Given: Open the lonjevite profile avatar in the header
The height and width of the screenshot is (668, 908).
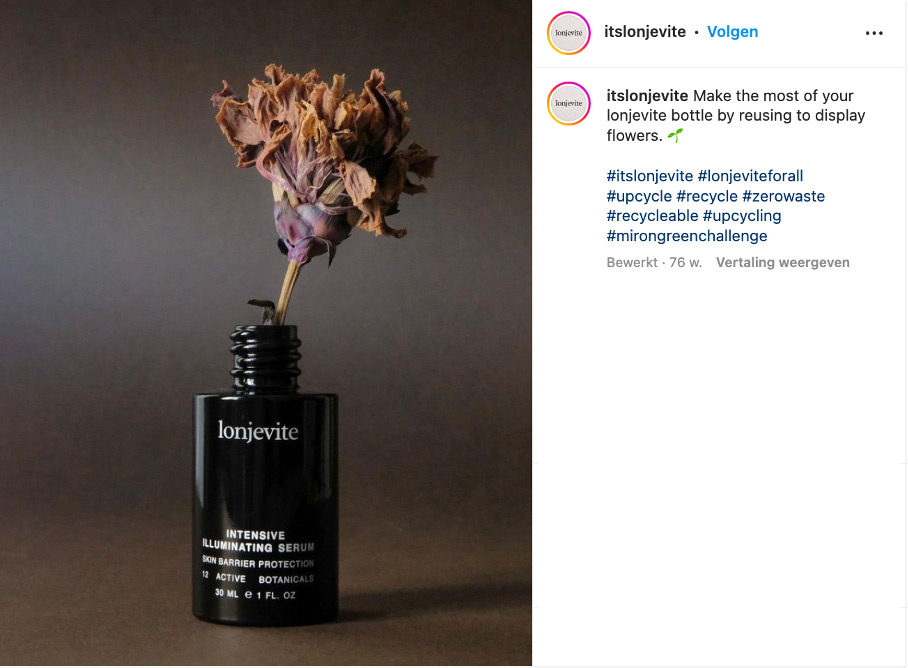Looking at the screenshot, I should tap(569, 33).
